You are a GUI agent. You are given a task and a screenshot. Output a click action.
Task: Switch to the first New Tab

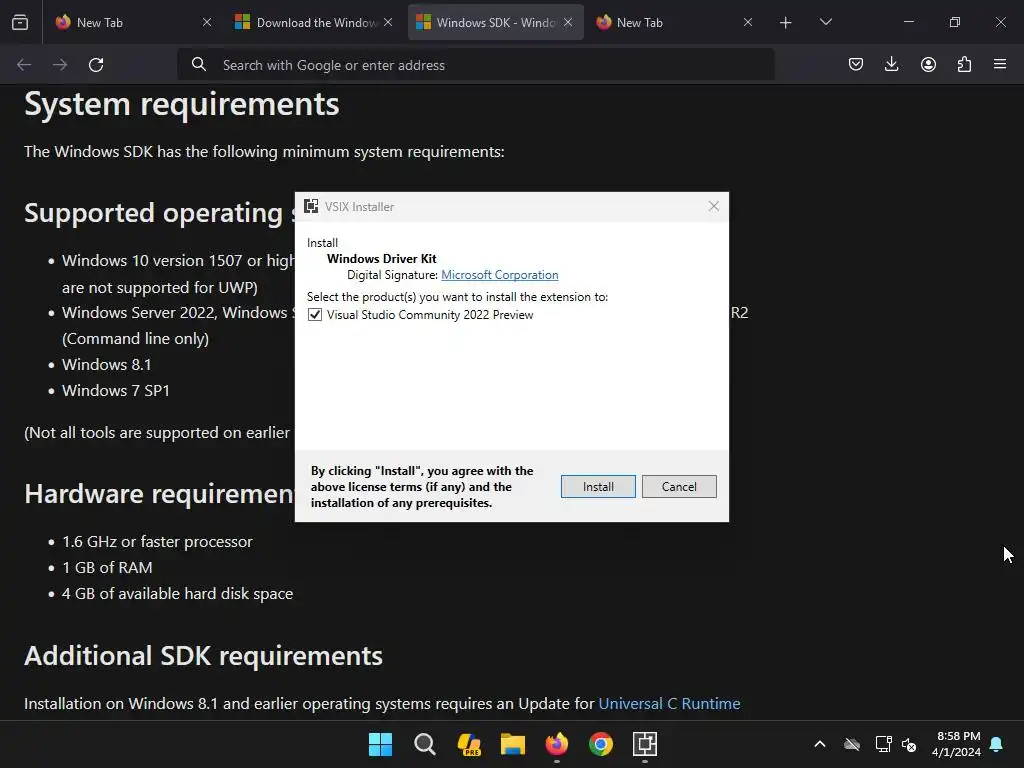pos(134,22)
